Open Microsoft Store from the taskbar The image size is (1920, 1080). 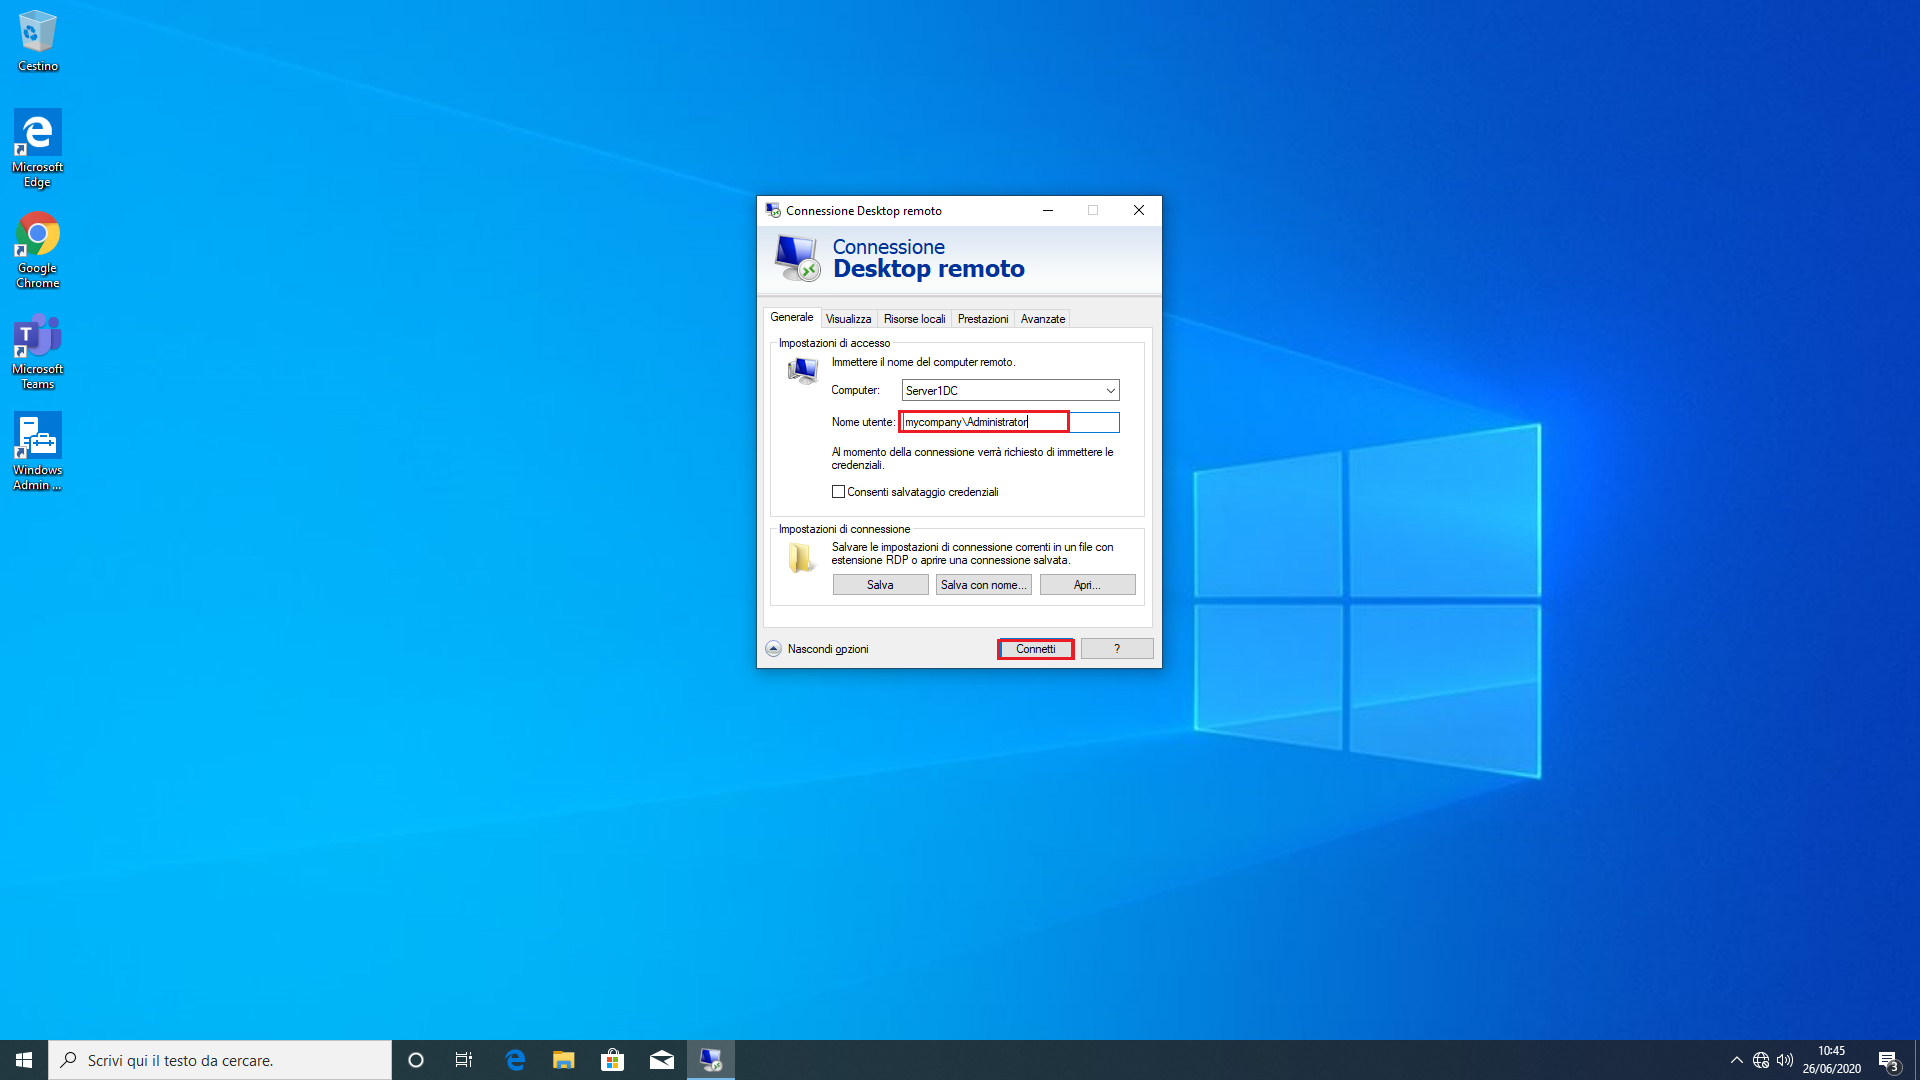pyautogui.click(x=612, y=1059)
